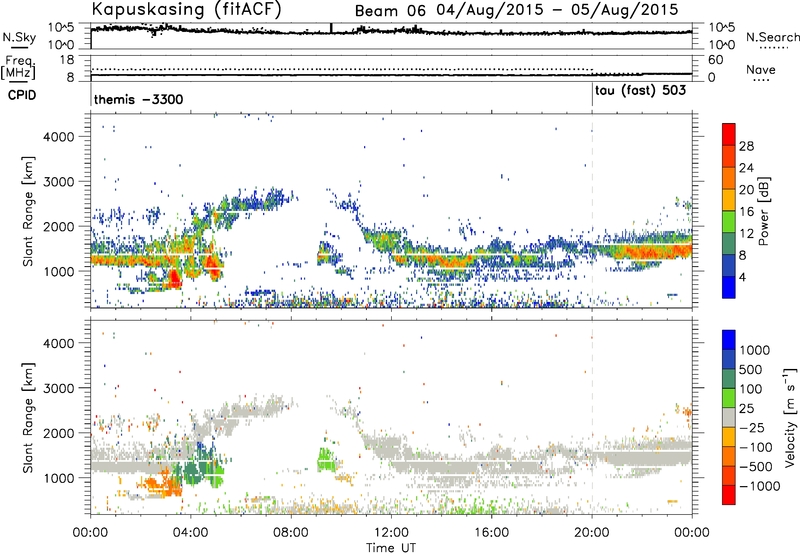
Task: Click the 'Time UT' x-axis label
Action: point(391,548)
